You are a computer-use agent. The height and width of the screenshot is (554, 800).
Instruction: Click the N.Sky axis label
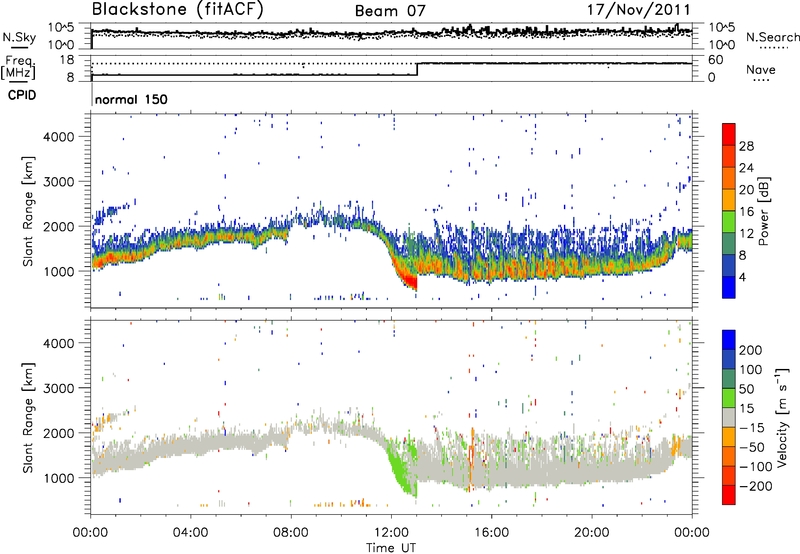[x=19, y=37]
